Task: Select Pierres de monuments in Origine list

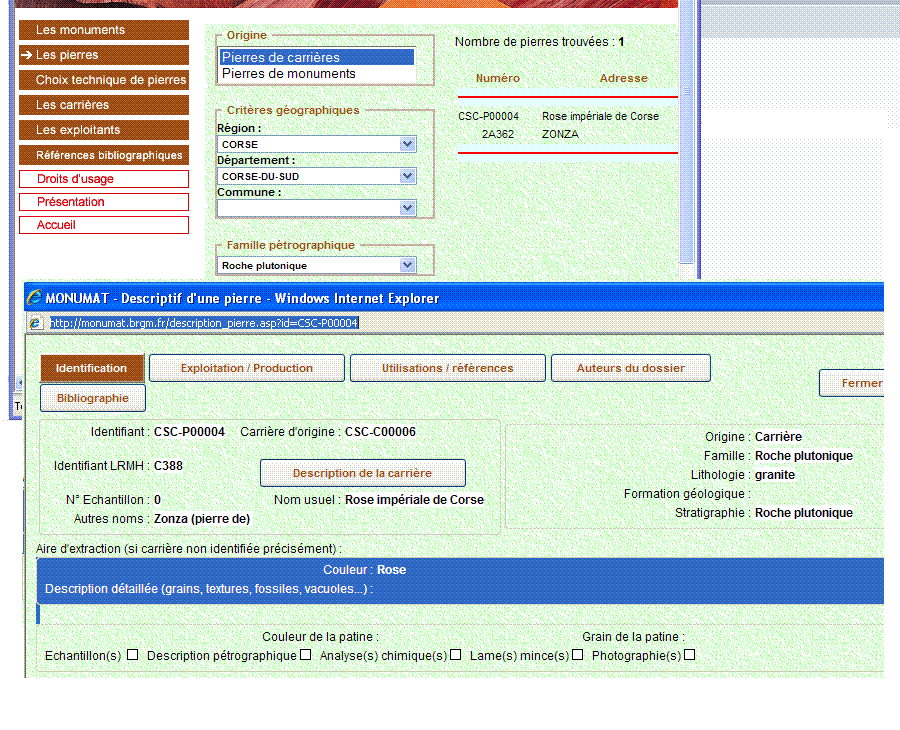Action: [289, 74]
